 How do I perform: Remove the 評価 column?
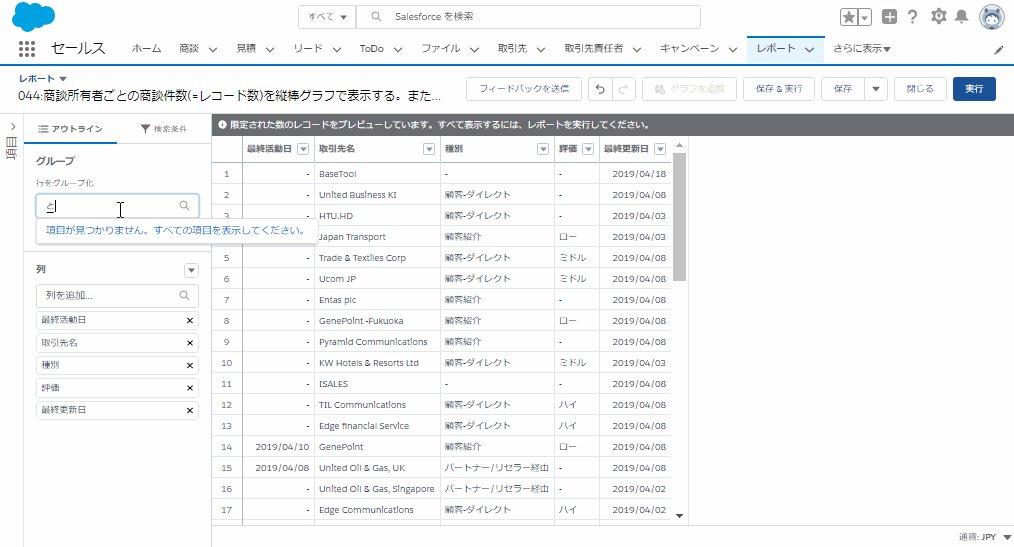pyautogui.click(x=189, y=388)
